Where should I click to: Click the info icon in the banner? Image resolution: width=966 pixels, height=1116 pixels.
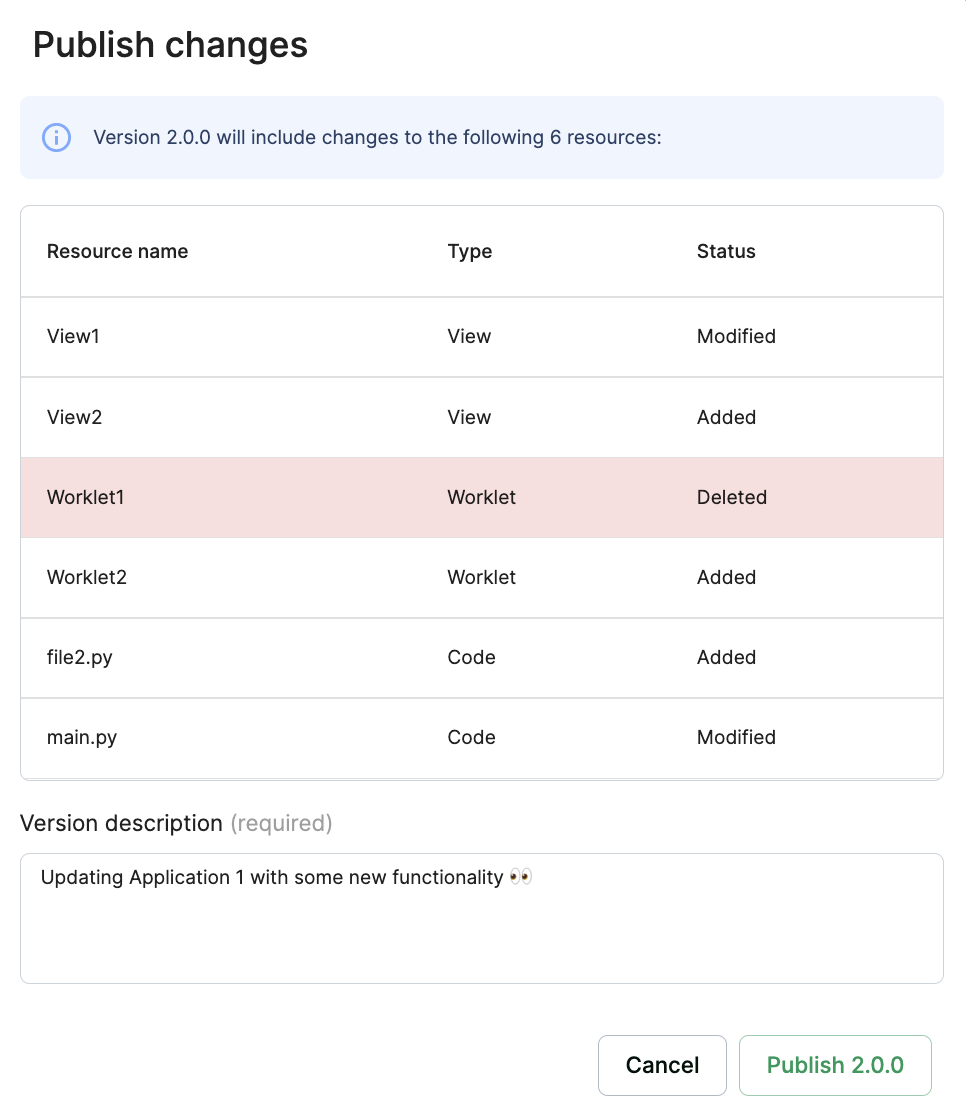pos(56,137)
